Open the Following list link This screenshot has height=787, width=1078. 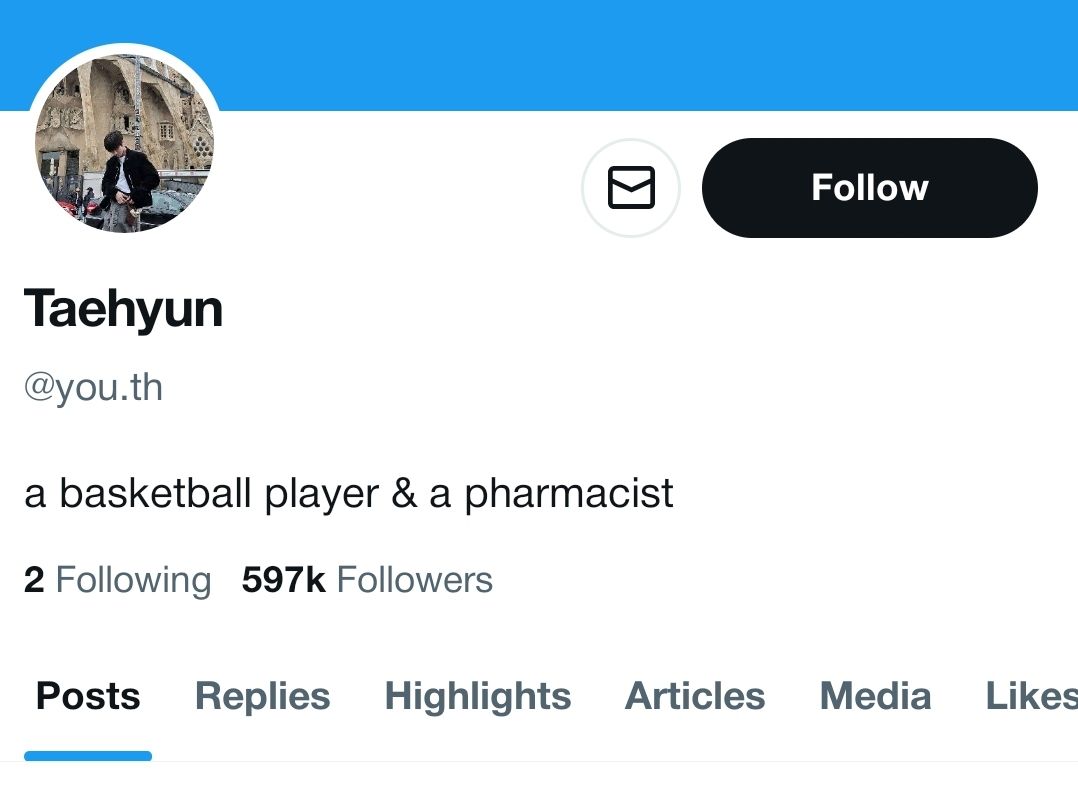click(133, 580)
